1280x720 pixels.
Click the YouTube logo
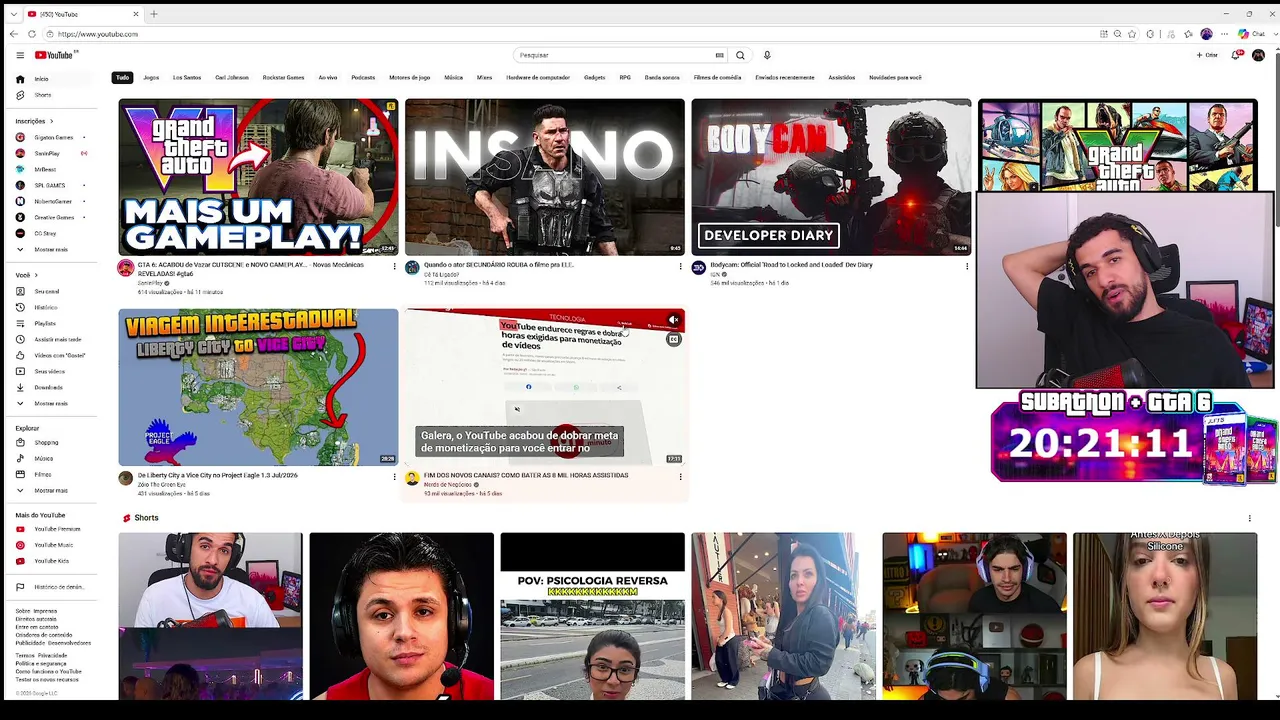(56, 55)
